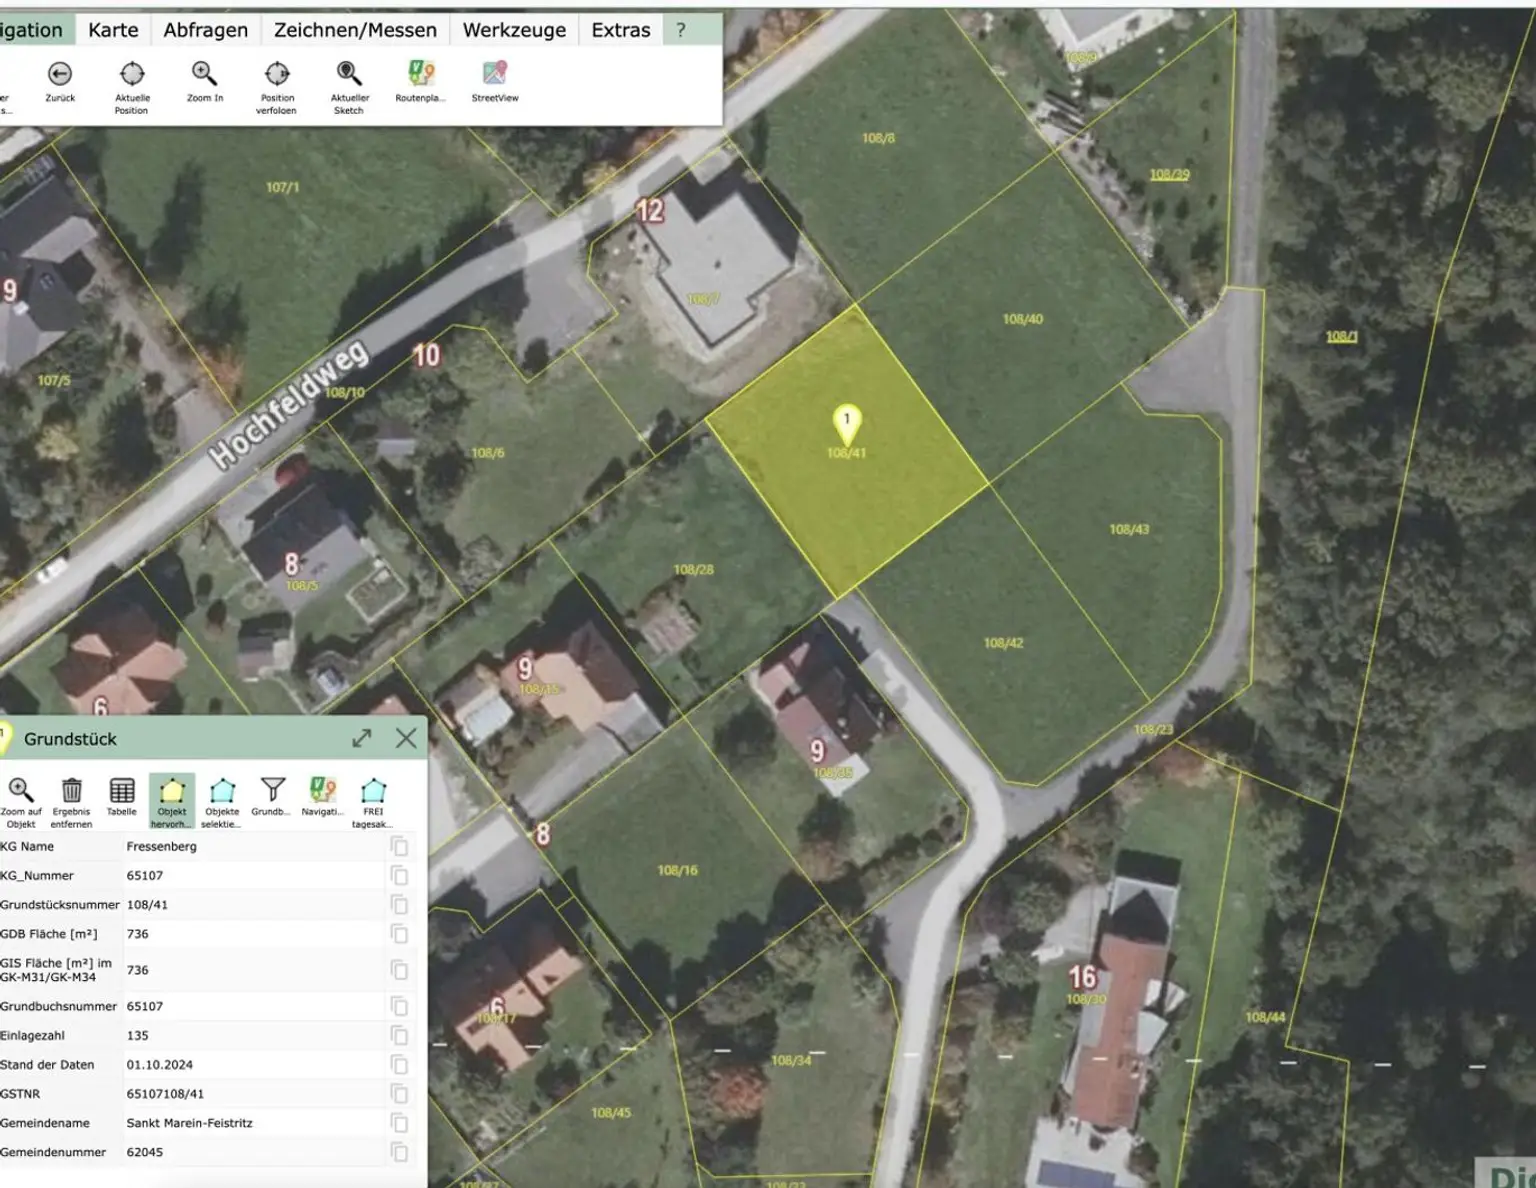Screen dimensions: 1536x1188
Task: Click parcel label 108/28 on the map
Action: pyautogui.click(x=693, y=569)
